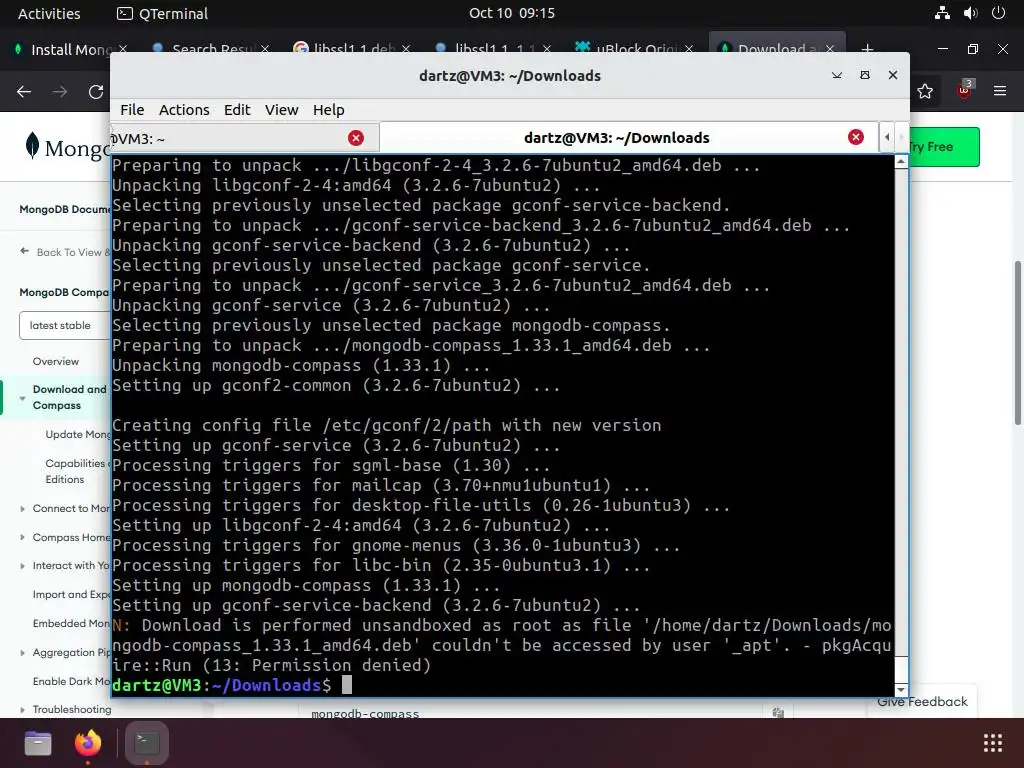Viewport: 1024px width, 768px height.
Task: Collapse the Download and Compass section
Action: point(22,398)
